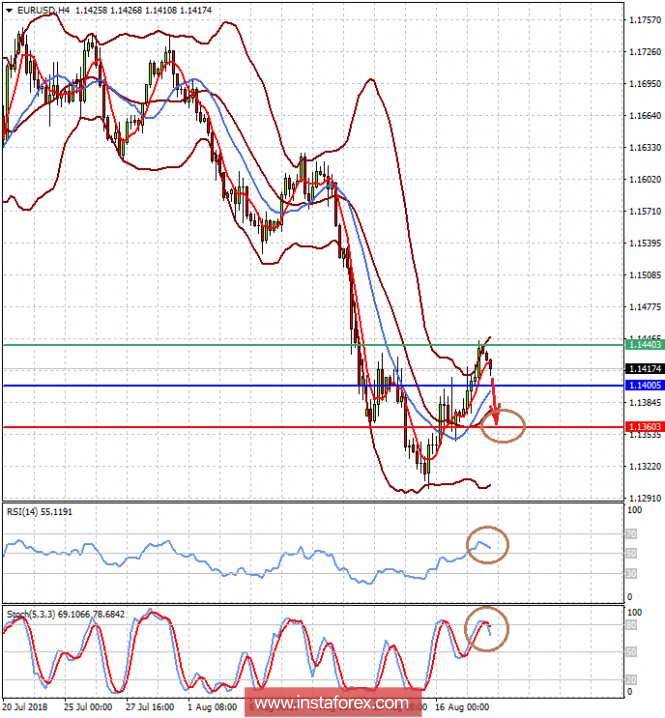
Task: Click the 1.14775 price axis value
Action: (645, 307)
